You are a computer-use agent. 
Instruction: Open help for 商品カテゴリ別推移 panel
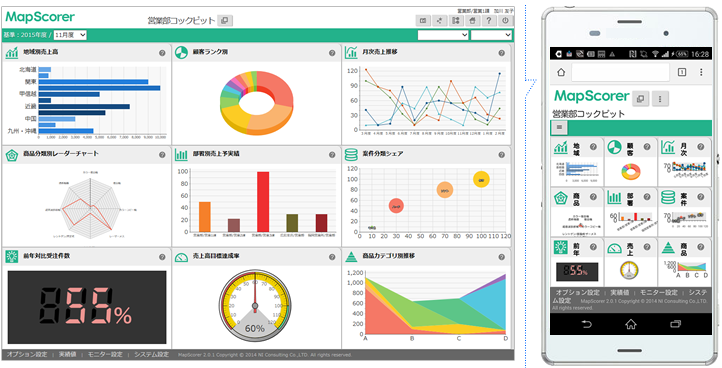(x=501, y=257)
